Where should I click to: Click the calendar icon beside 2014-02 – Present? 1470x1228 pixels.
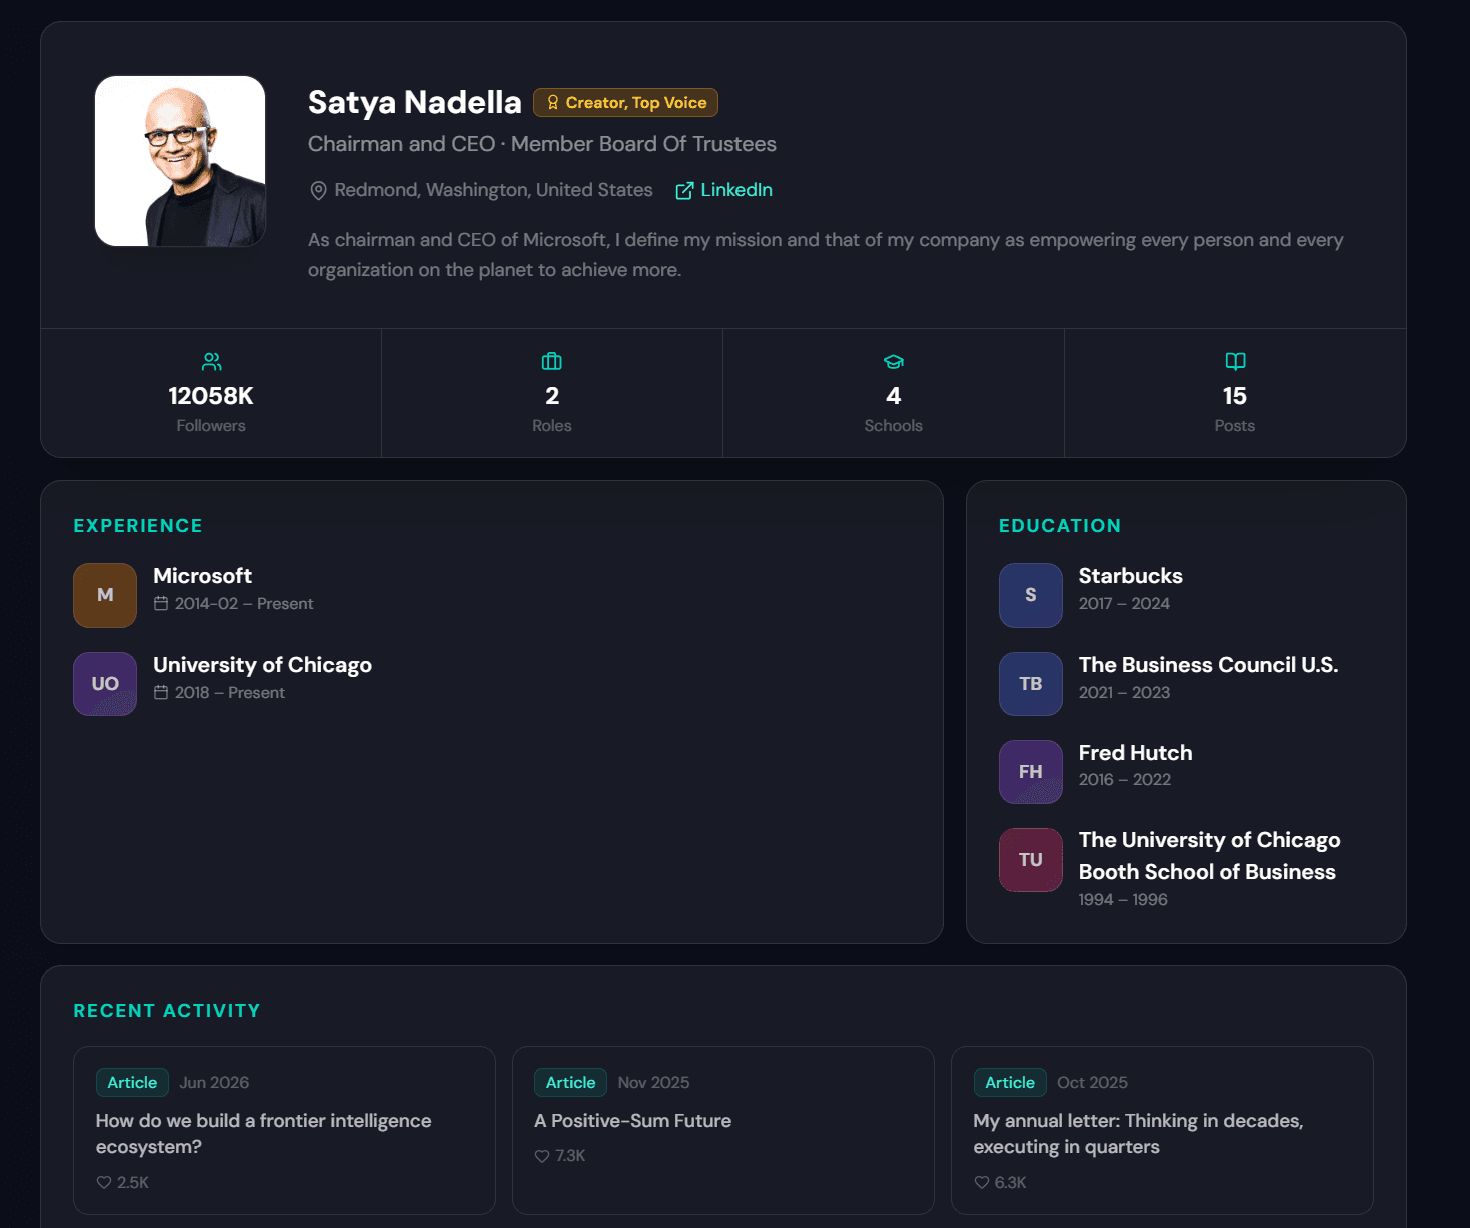coord(161,604)
